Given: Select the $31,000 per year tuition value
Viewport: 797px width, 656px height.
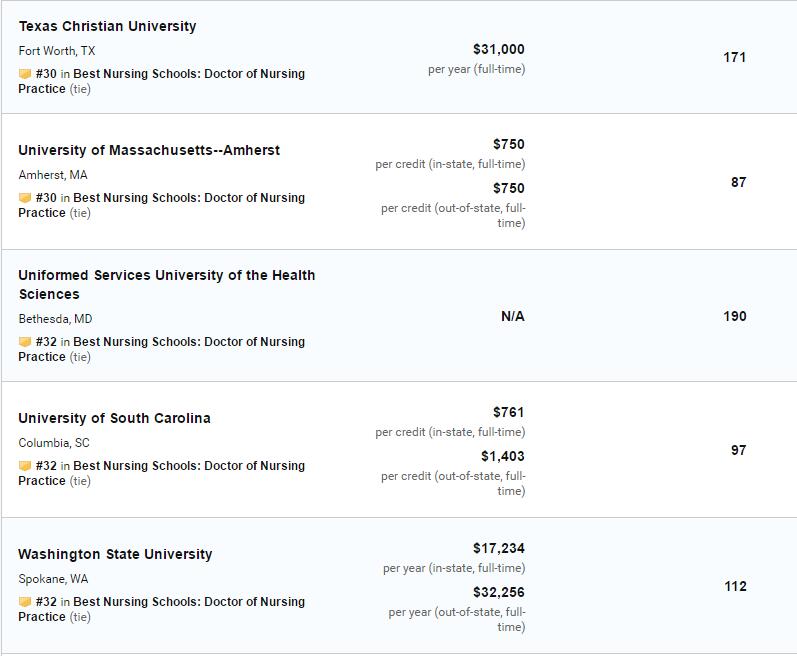Looking at the screenshot, I should click(499, 49).
